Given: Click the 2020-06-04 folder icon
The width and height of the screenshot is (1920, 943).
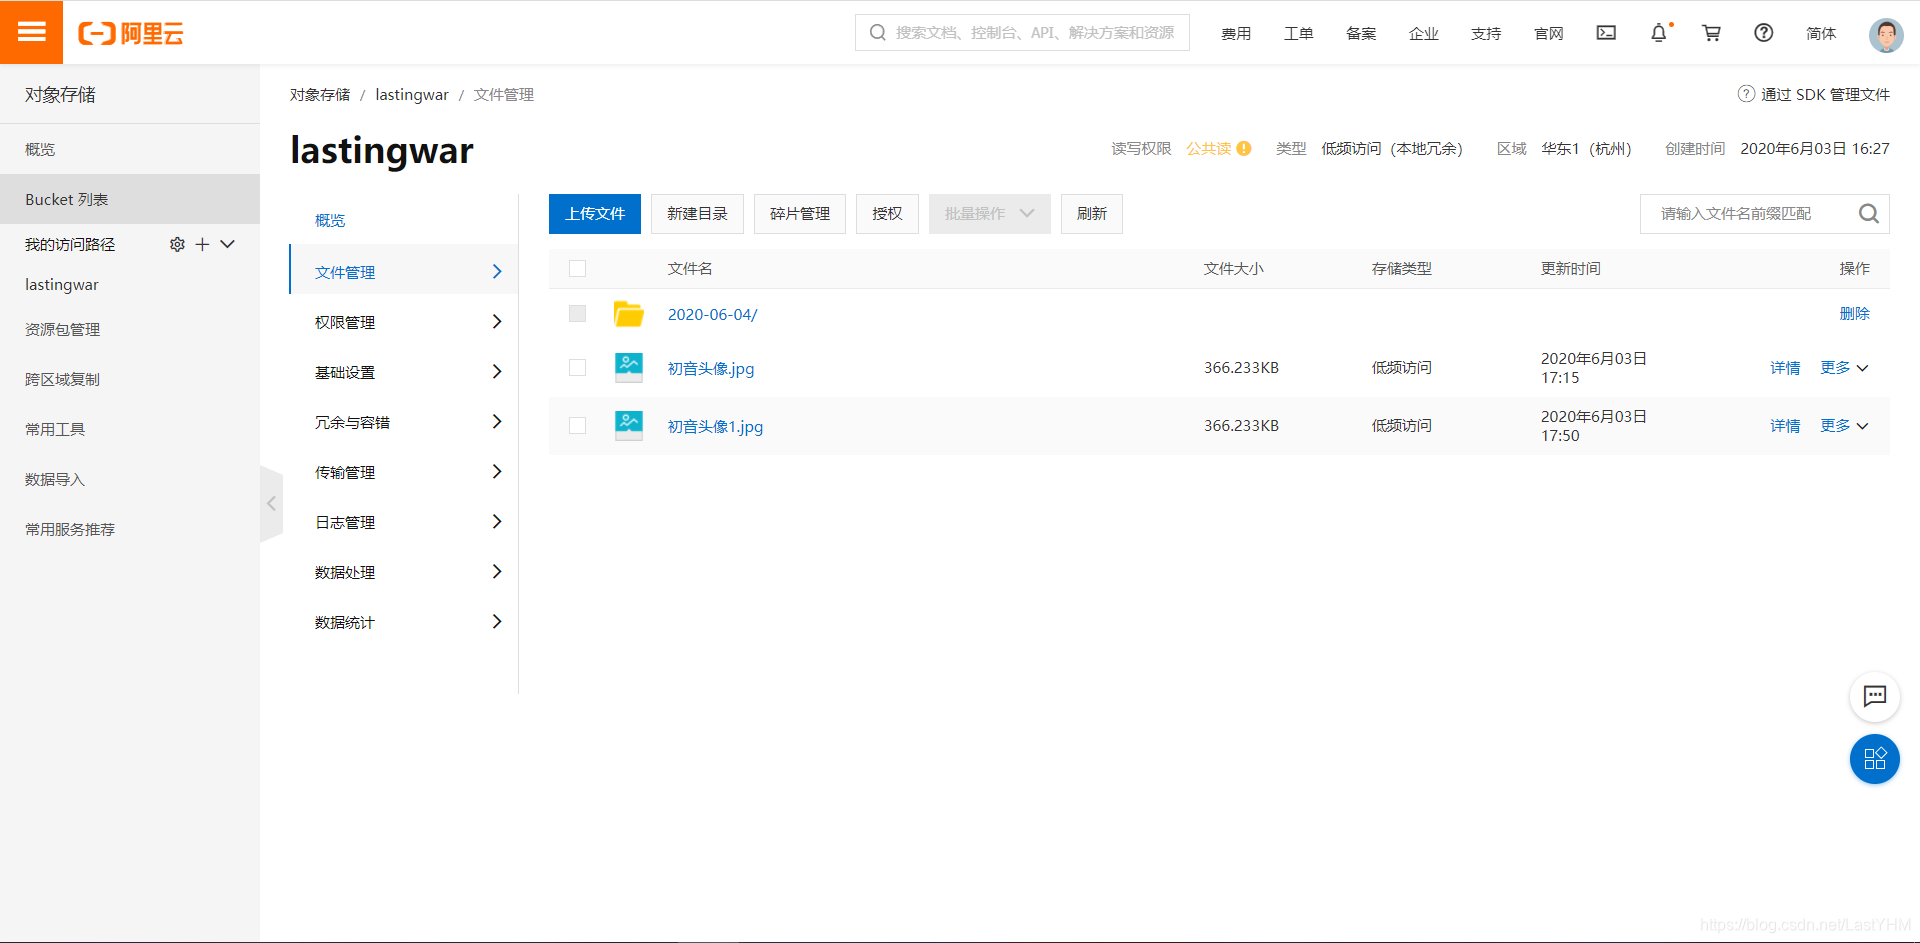Looking at the screenshot, I should click(x=628, y=314).
